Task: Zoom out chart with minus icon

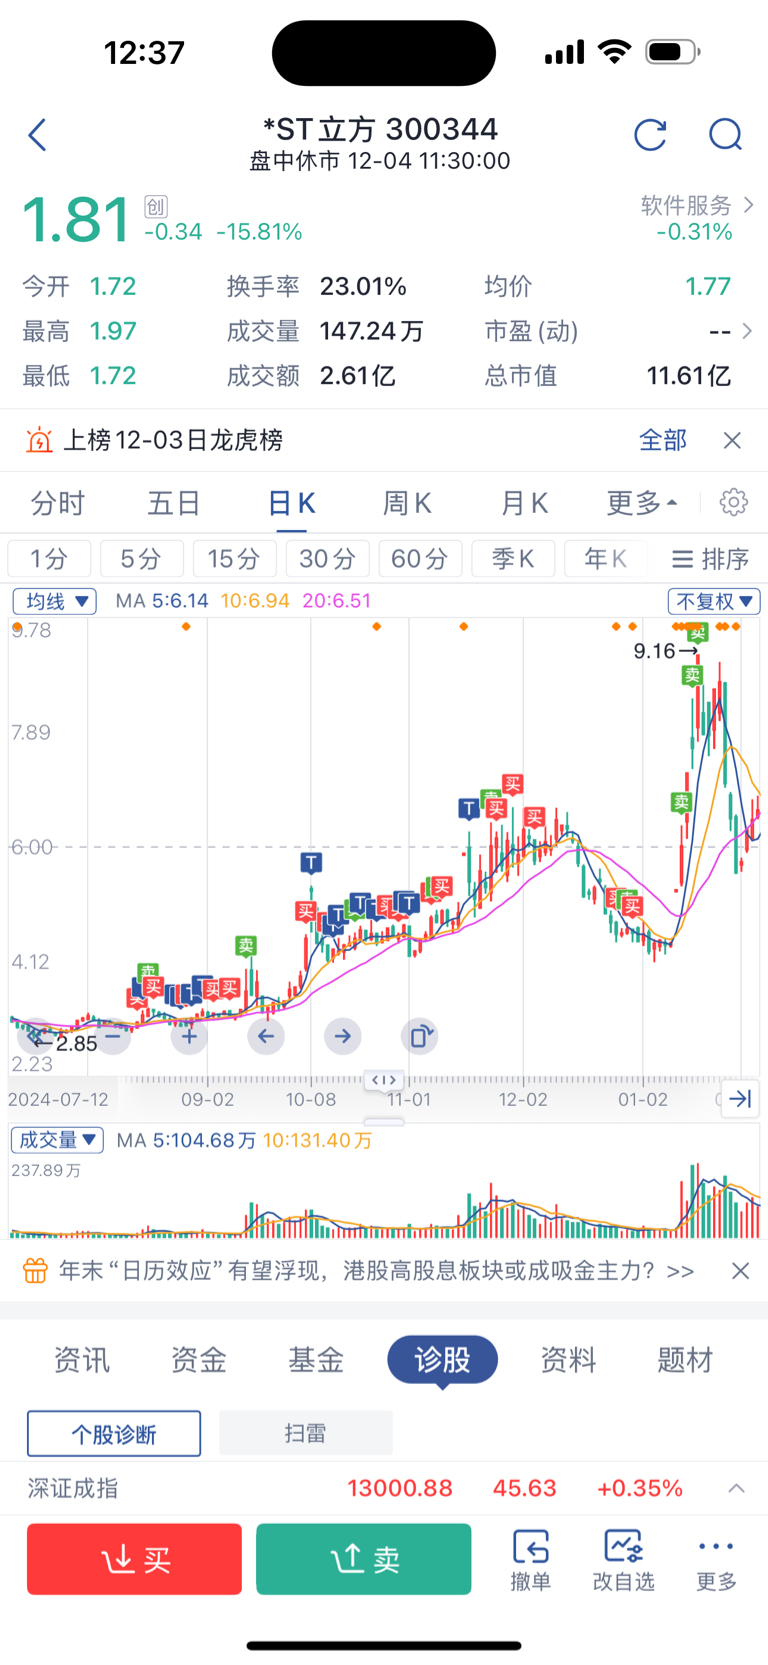Action: coord(113,1036)
